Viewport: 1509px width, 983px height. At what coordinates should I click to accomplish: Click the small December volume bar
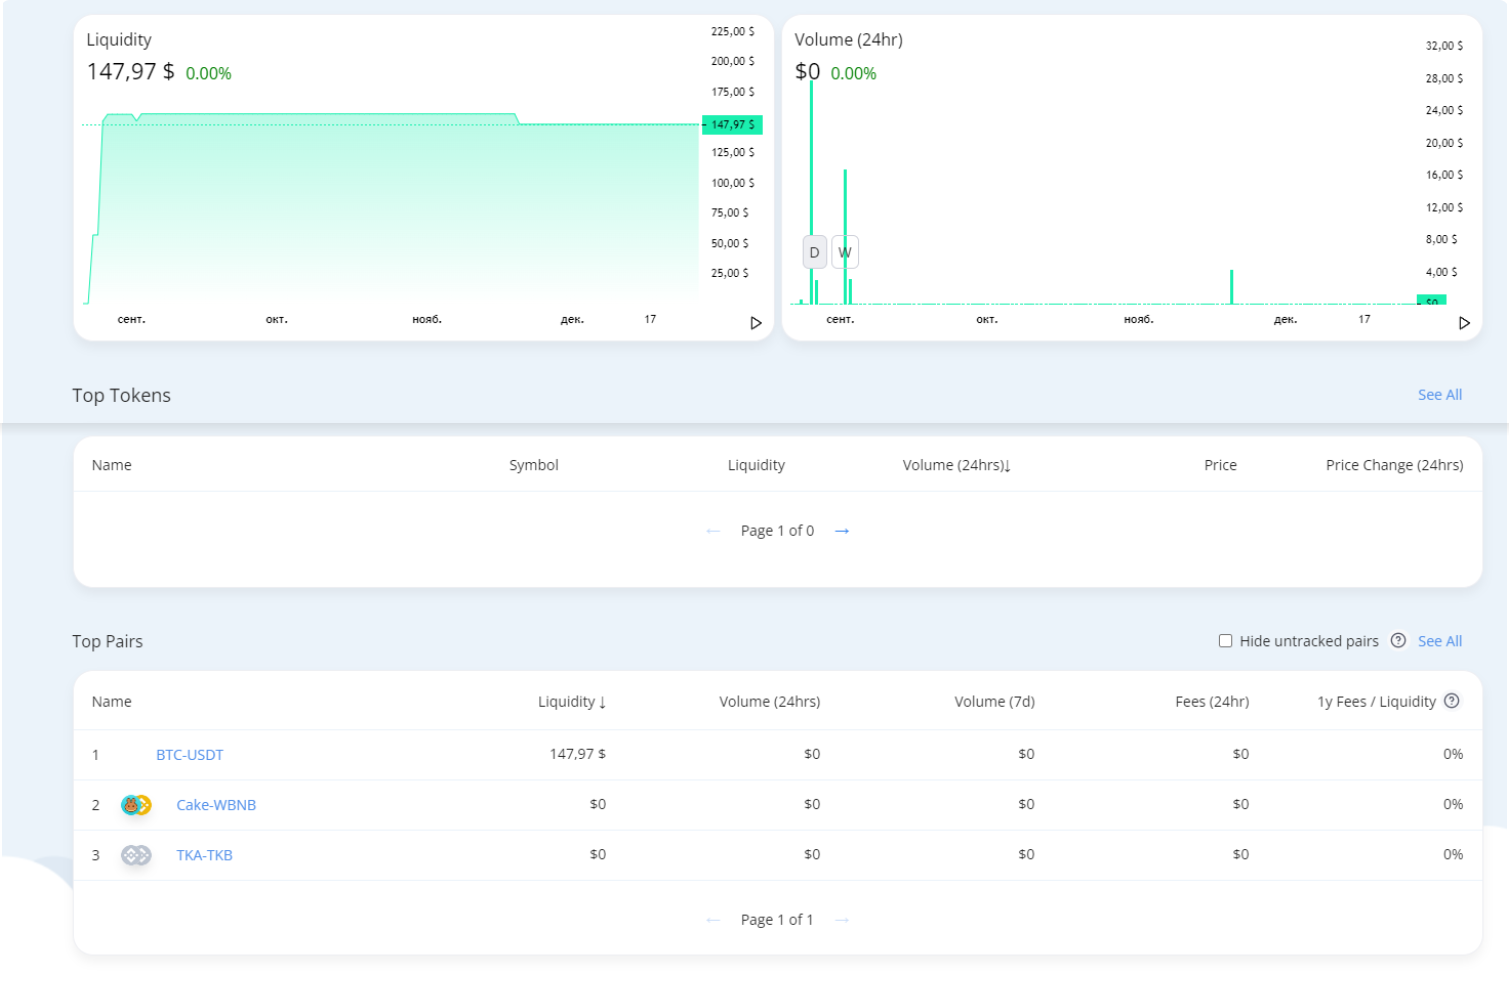coord(1231,287)
